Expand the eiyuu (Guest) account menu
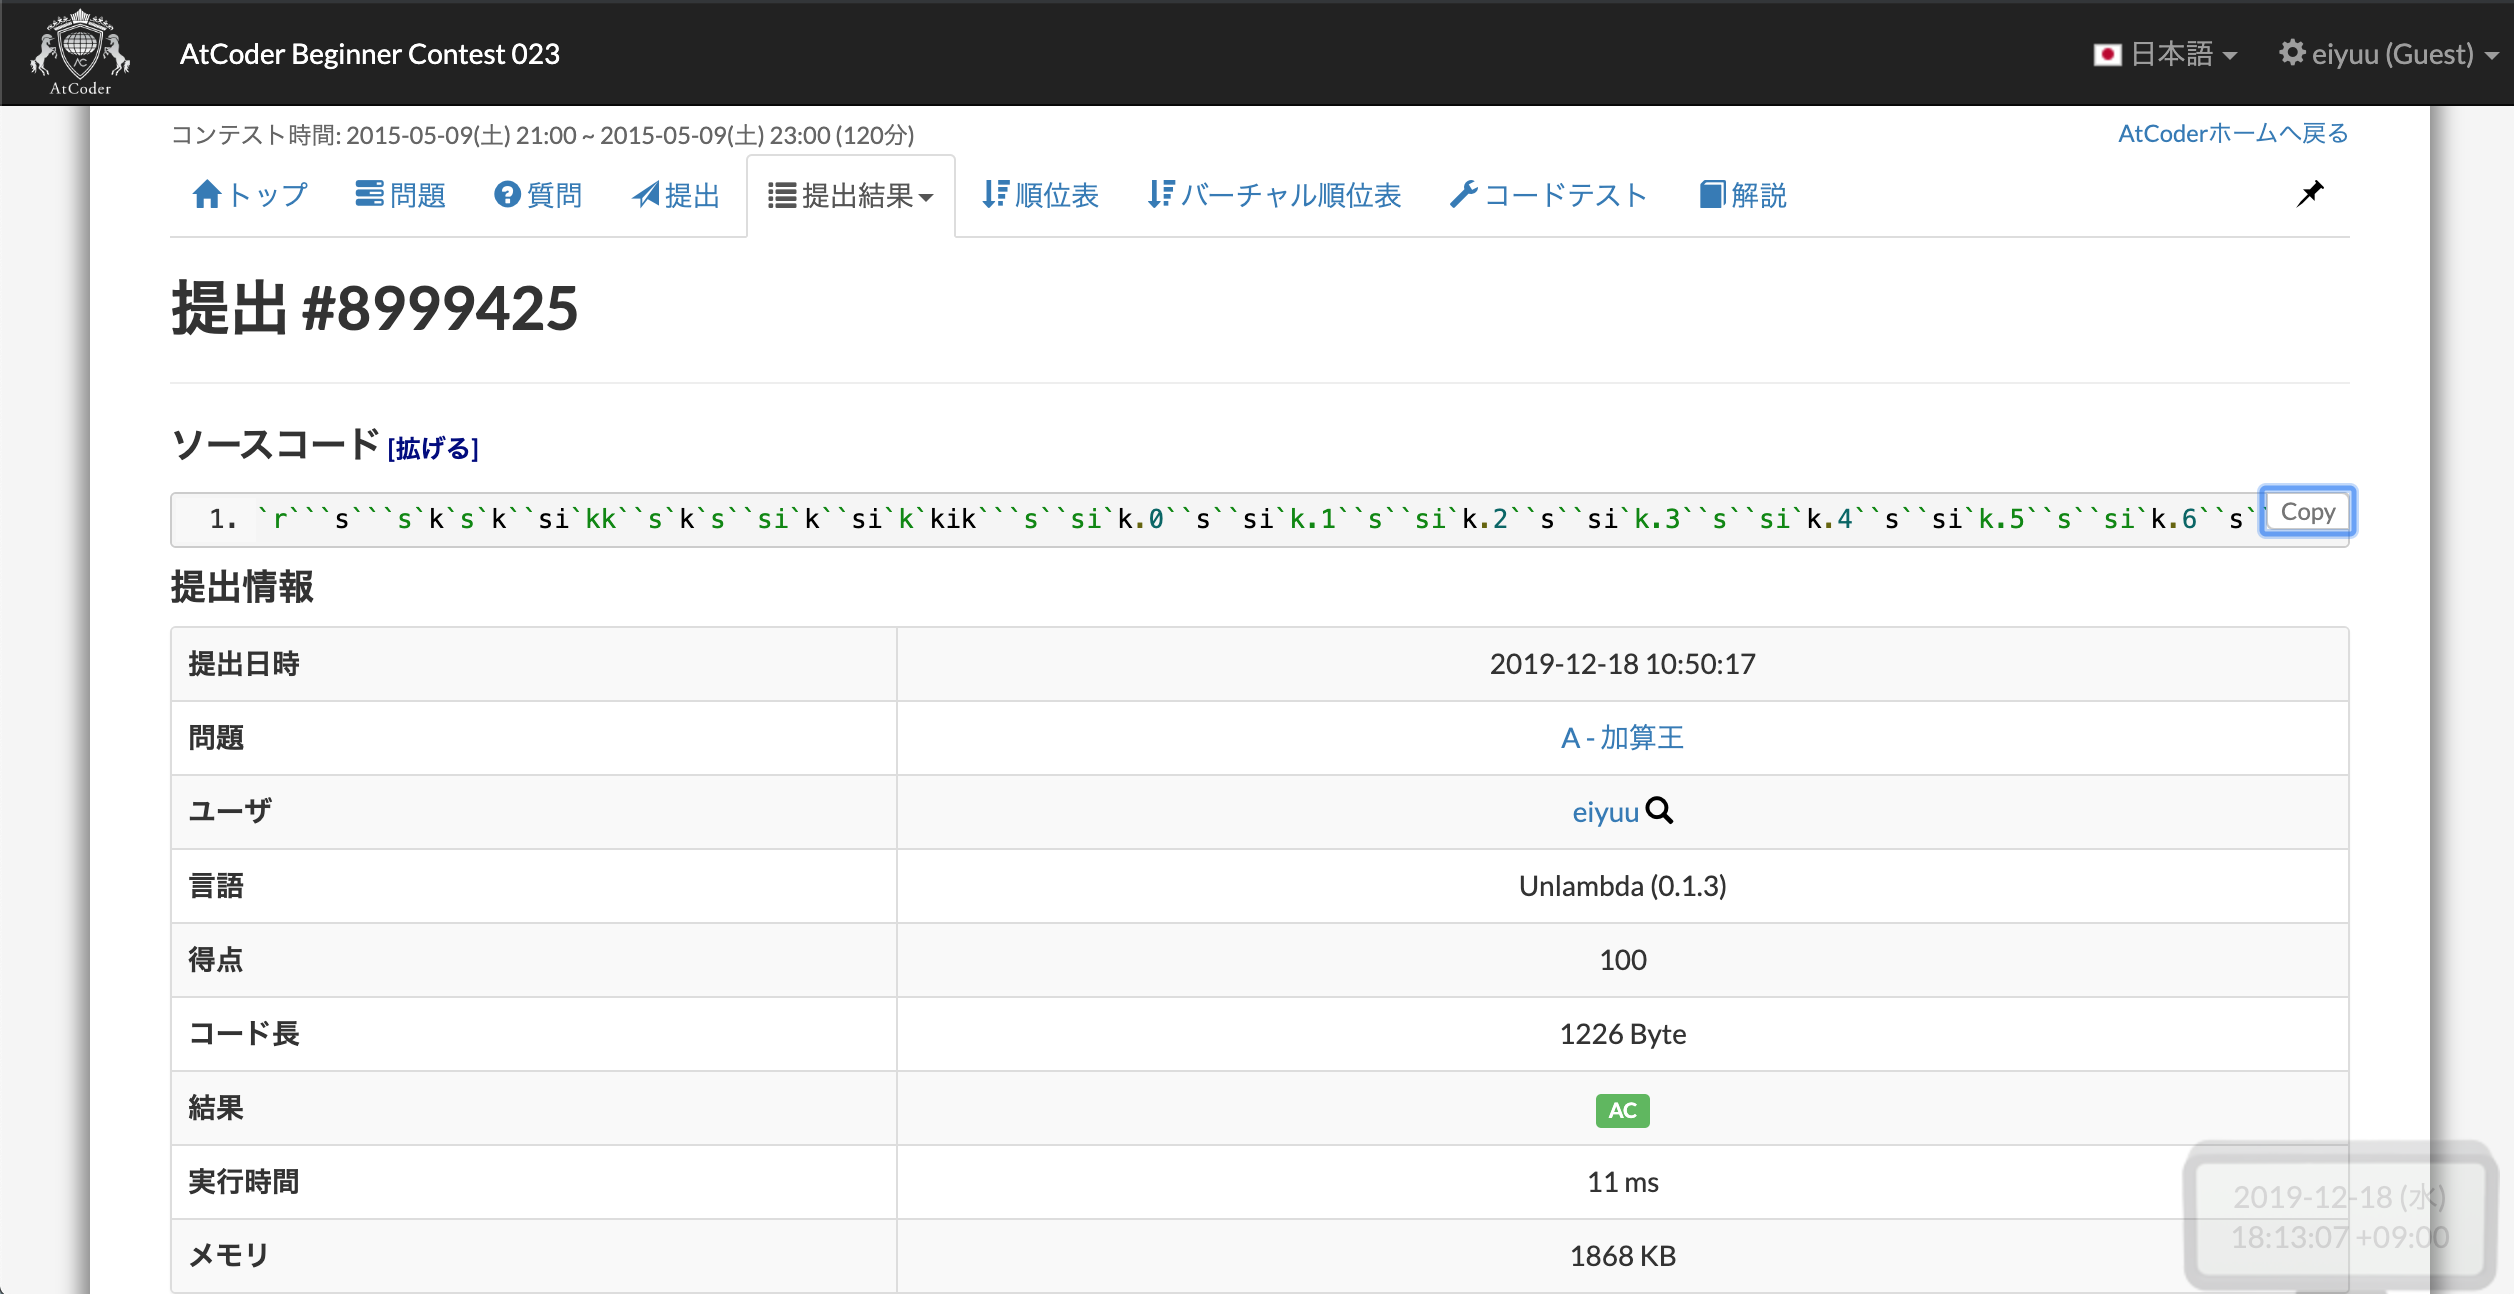The image size is (2514, 1294). point(2392,54)
